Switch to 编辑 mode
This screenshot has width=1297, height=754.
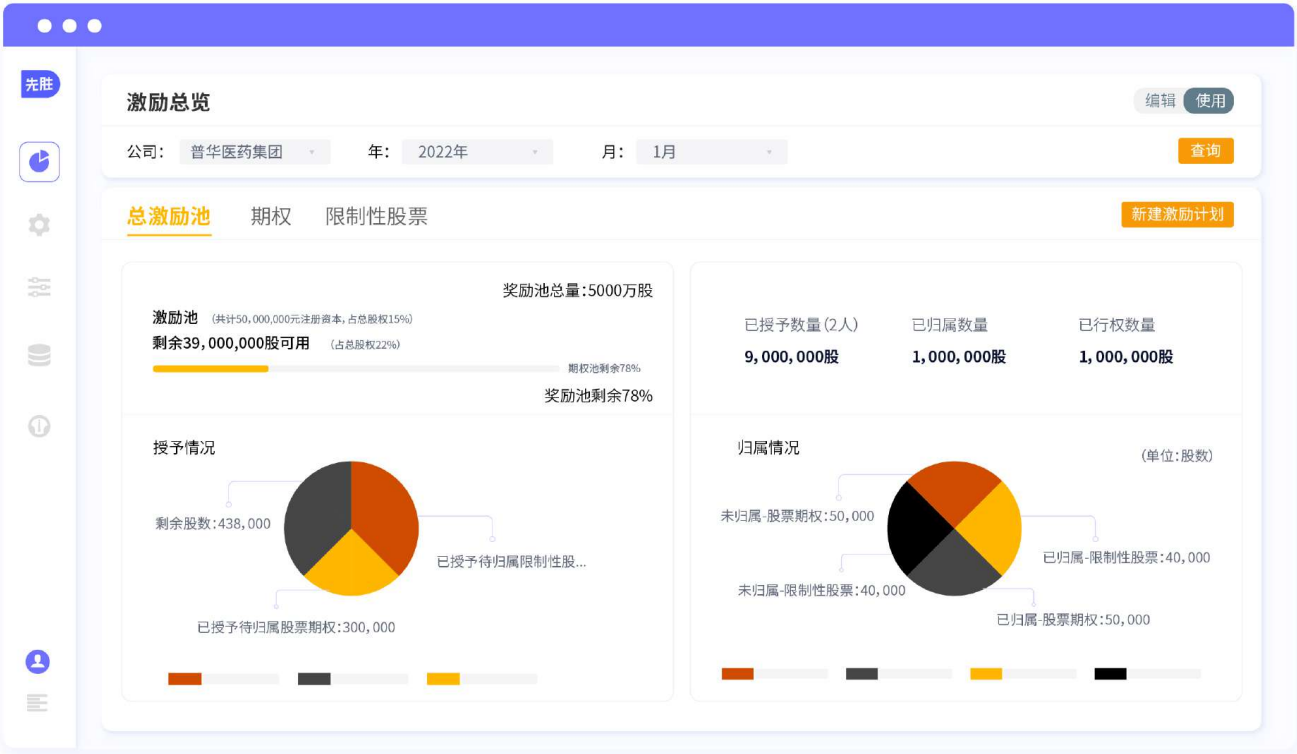[x=1160, y=101]
